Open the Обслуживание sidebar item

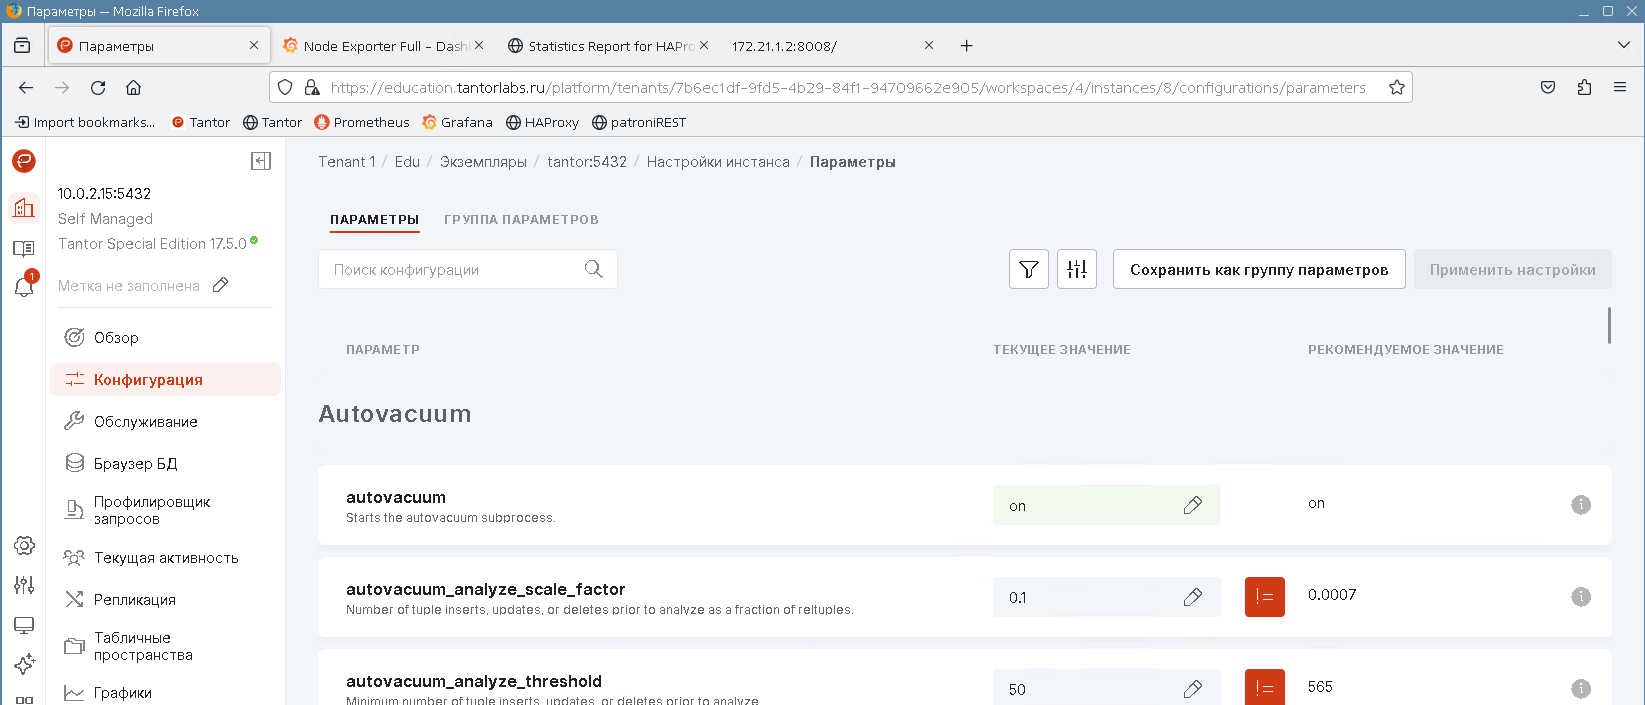point(145,421)
